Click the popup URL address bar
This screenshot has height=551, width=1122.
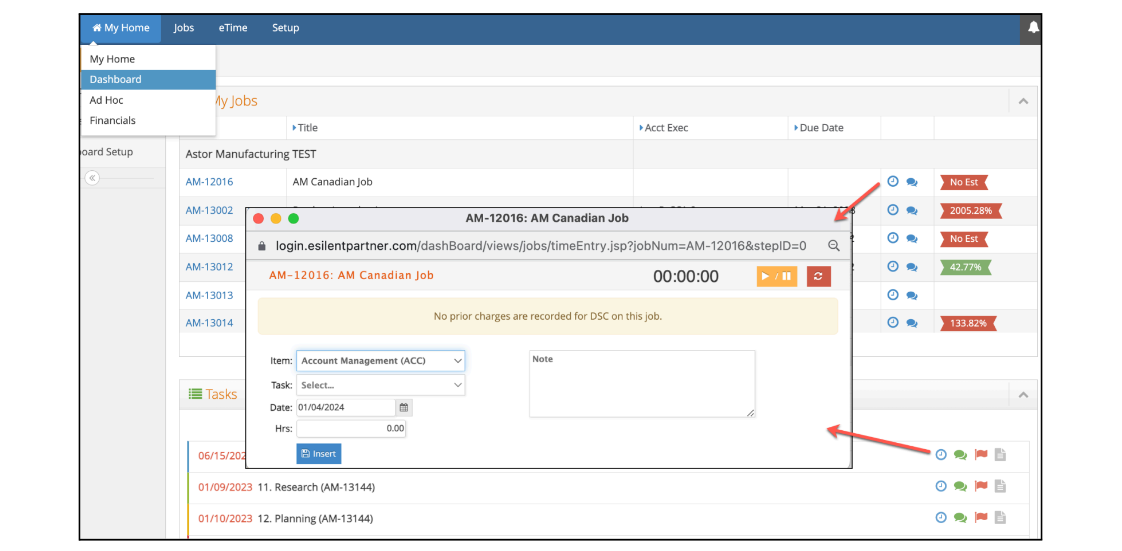pyautogui.click(x=540, y=245)
